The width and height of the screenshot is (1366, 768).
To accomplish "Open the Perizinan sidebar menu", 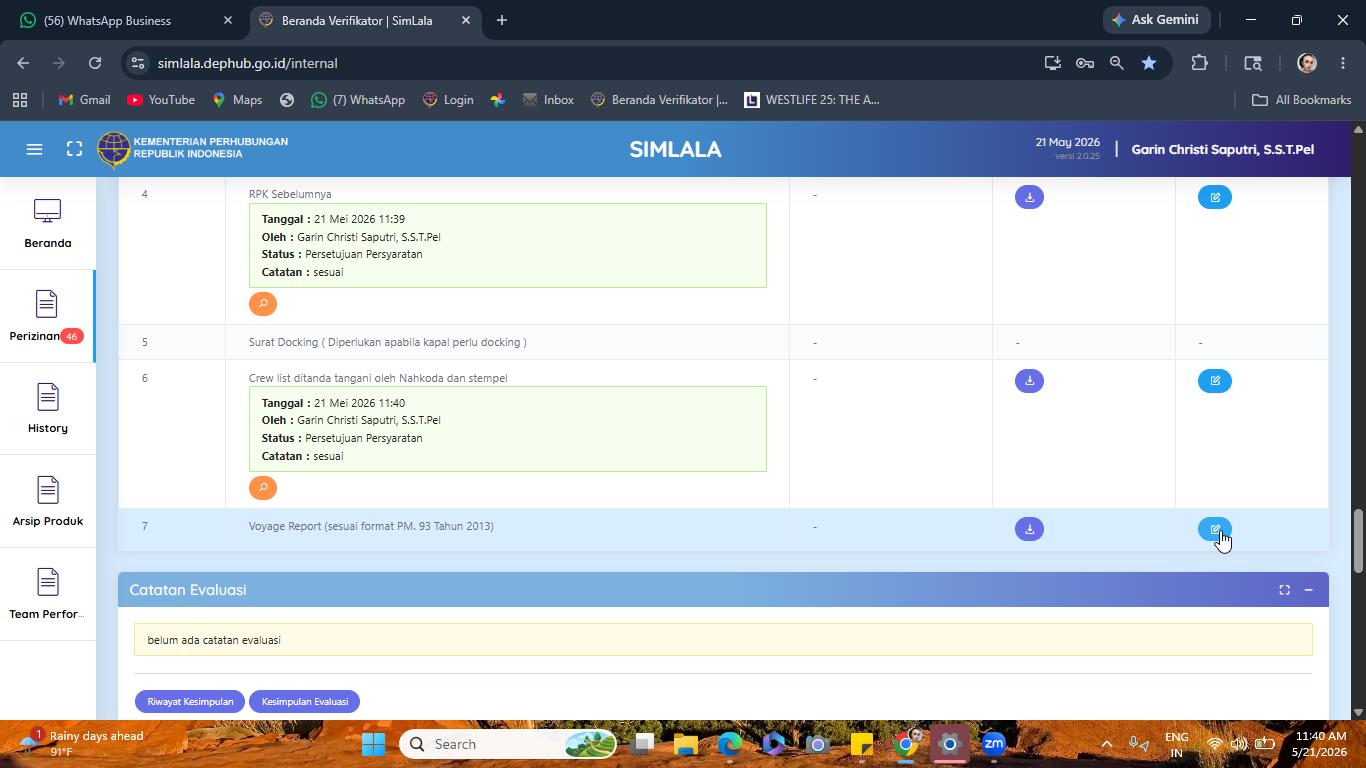I will (x=47, y=316).
